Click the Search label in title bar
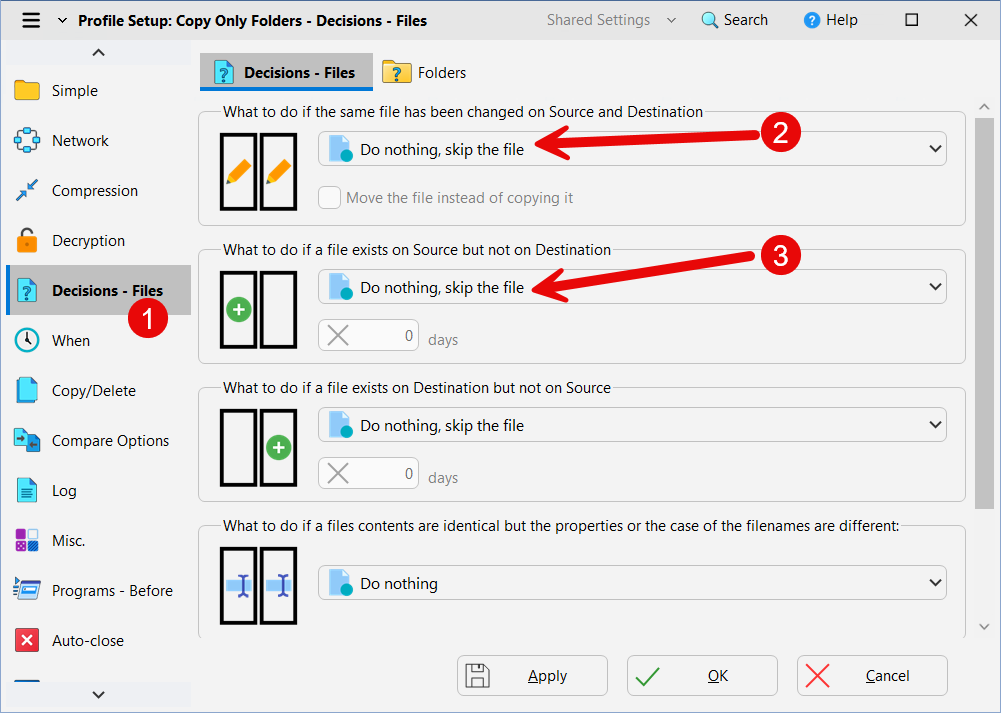1001x713 pixels. point(746,20)
